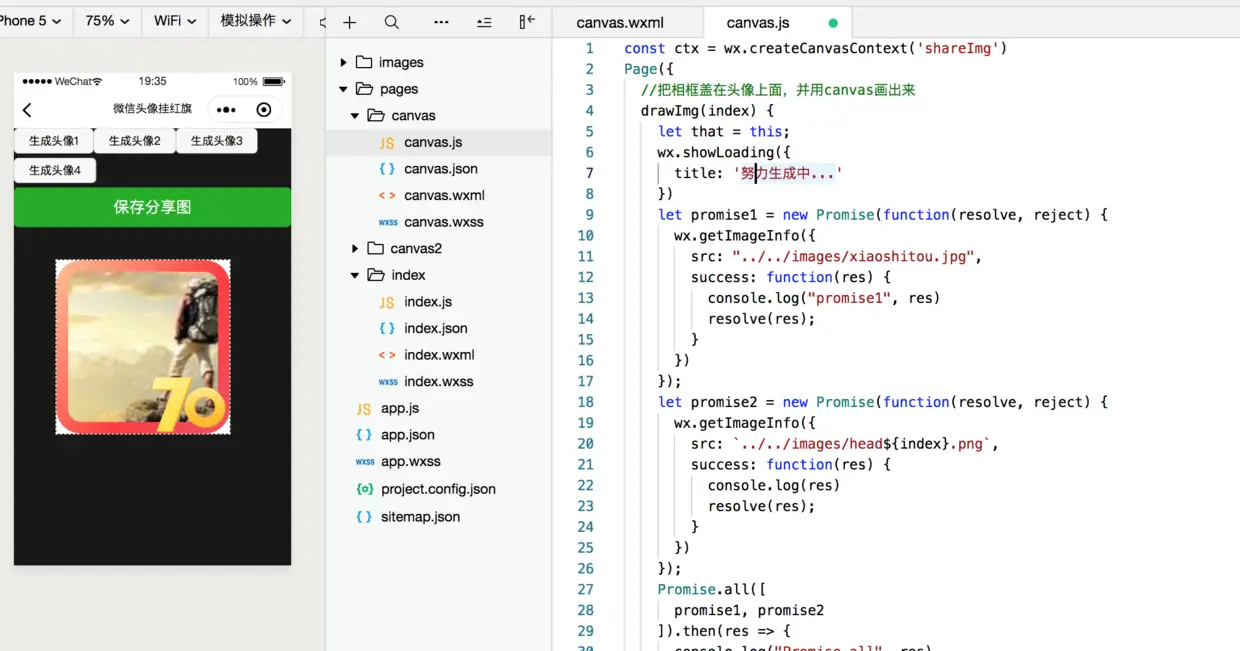This screenshot has width=1240, height=651.
Task: Click the Chinese comment on line 3
Action: pos(778,90)
